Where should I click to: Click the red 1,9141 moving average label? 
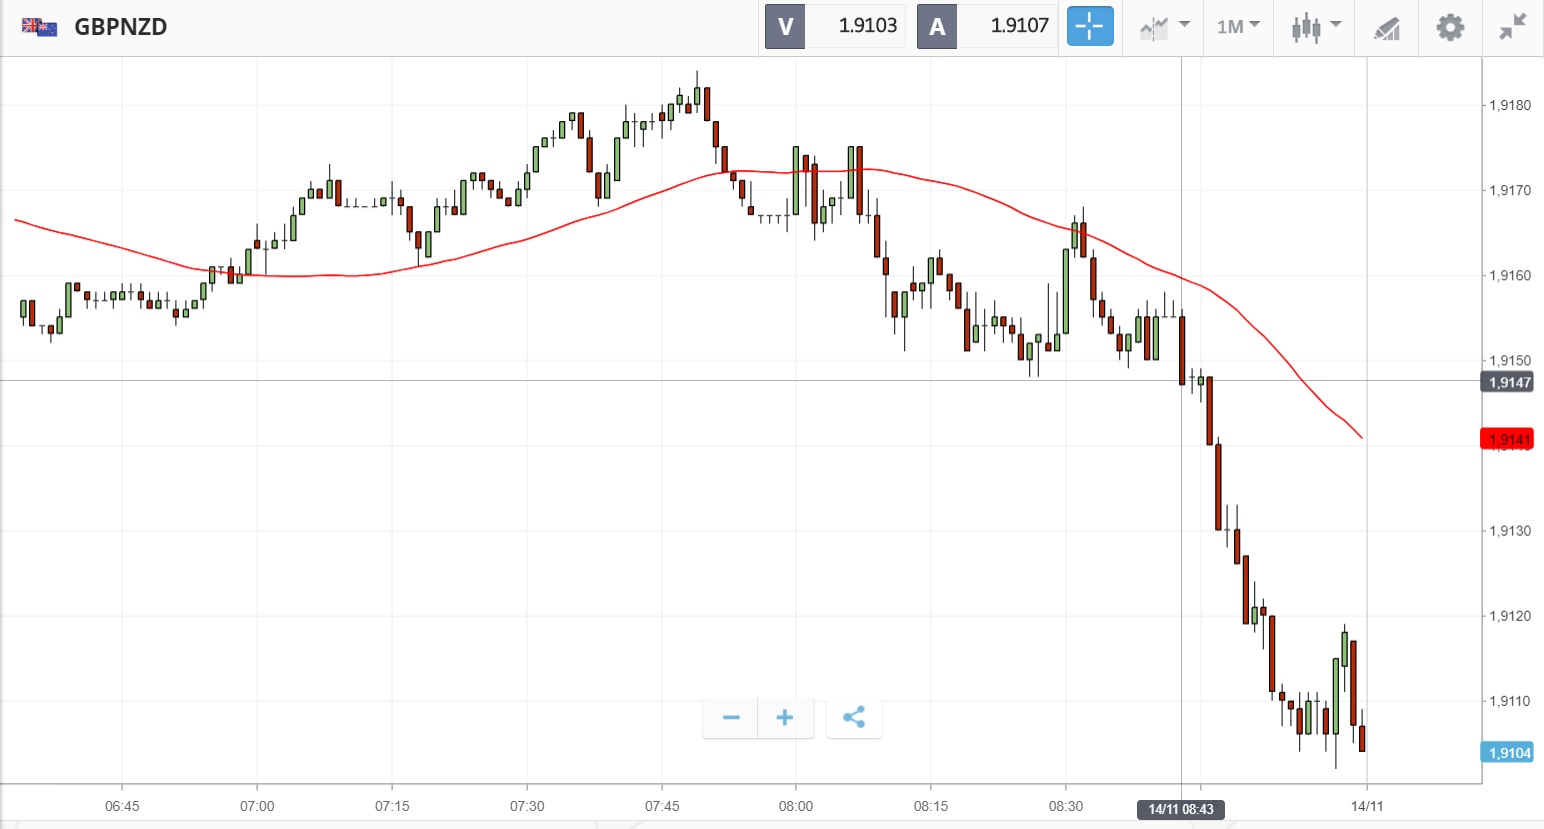tap(1508, 439)
